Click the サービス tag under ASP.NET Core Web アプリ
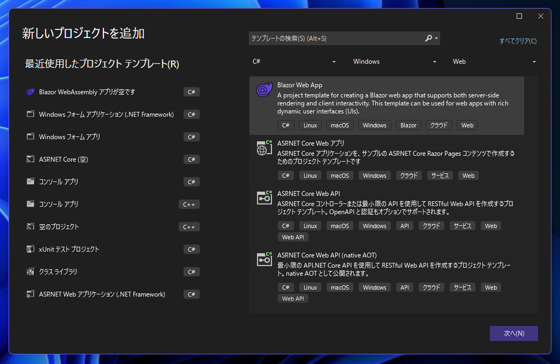 pyautogui.click(x=440, y=176)
